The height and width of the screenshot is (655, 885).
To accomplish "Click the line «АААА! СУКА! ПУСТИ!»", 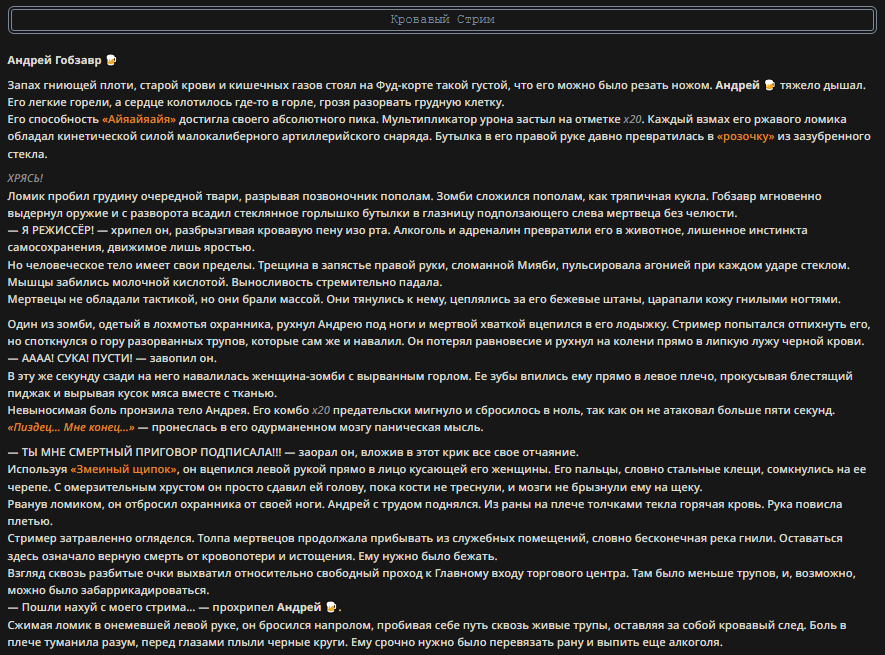I will [77, 359].
